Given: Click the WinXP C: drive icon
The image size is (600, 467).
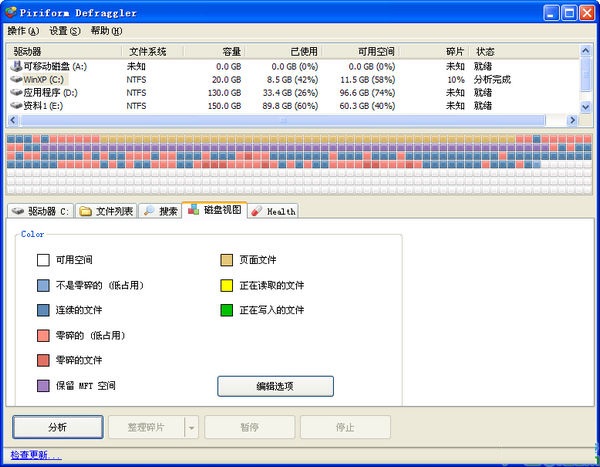Looking at the screenshot, I should (16, 79).
